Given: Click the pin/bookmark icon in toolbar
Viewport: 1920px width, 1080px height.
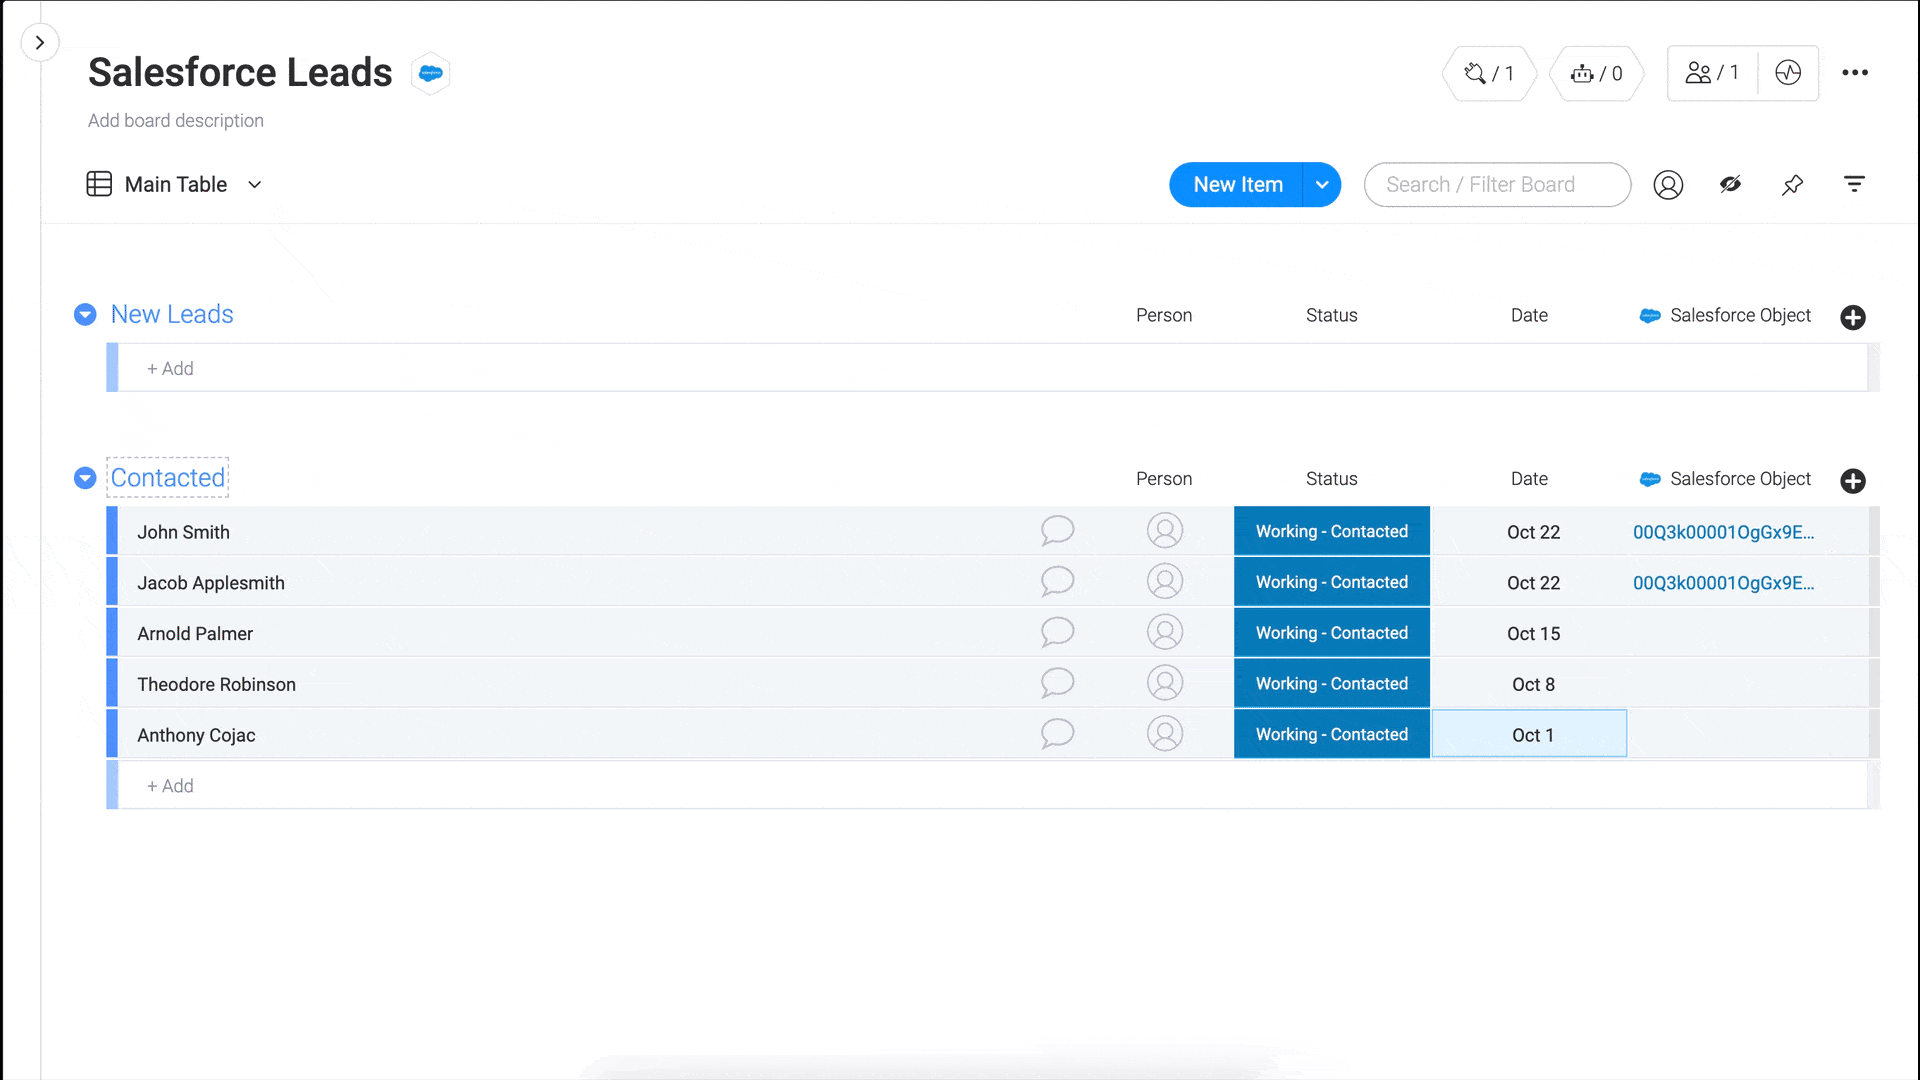Looking at the screenshot, I should 1791,185.
